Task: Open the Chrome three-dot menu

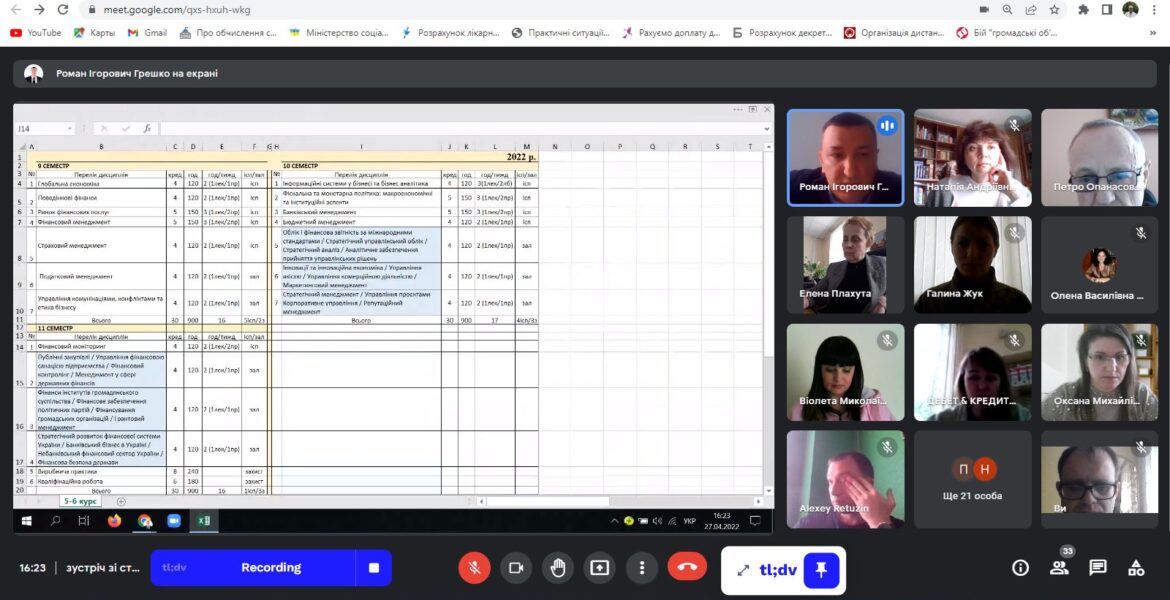Action: pos(1154,10)
